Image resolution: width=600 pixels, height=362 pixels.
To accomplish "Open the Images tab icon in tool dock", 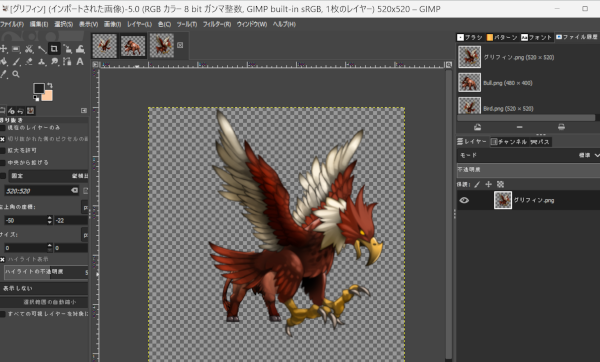I will point(31,111).
